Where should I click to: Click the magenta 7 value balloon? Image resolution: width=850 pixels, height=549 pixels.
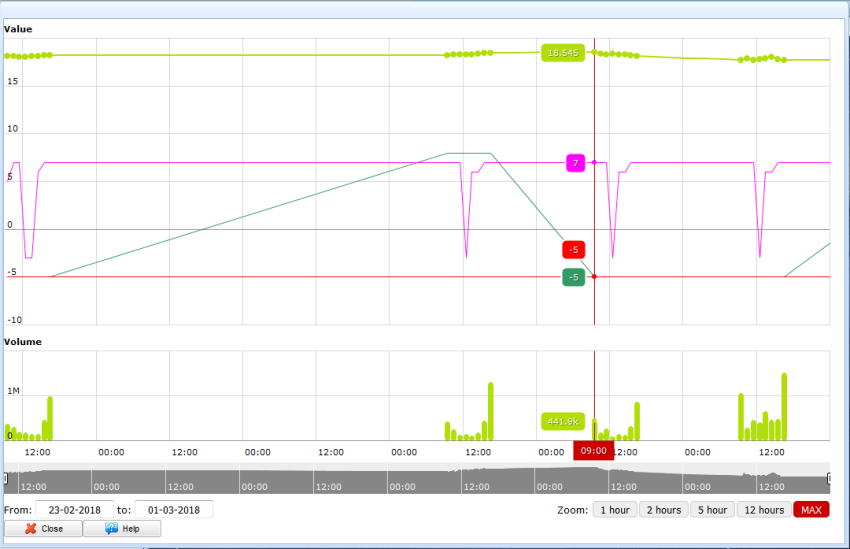575,163
